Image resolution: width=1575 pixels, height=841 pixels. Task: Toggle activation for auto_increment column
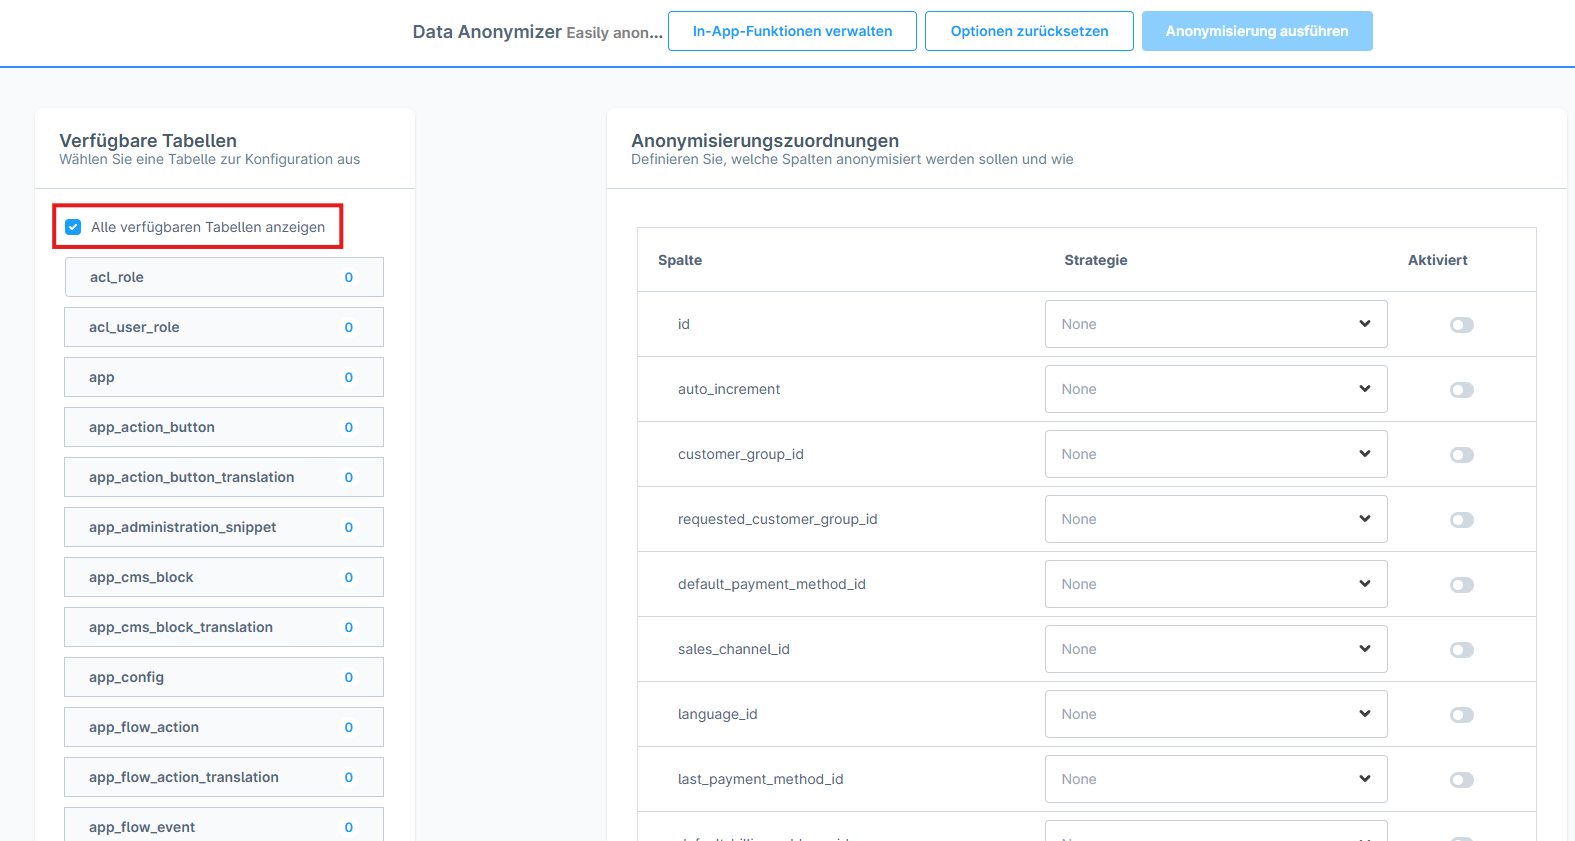1461,390
